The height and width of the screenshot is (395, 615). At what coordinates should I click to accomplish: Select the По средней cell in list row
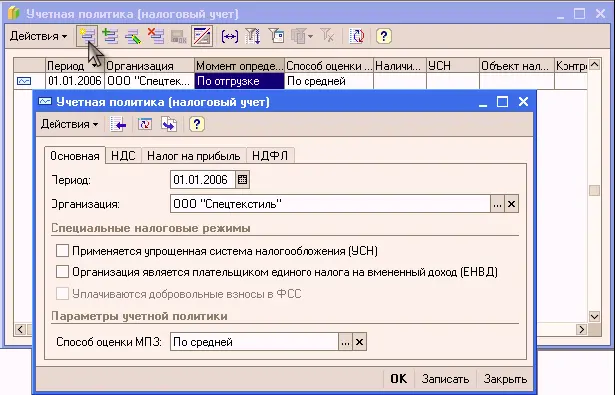(329, 81)
